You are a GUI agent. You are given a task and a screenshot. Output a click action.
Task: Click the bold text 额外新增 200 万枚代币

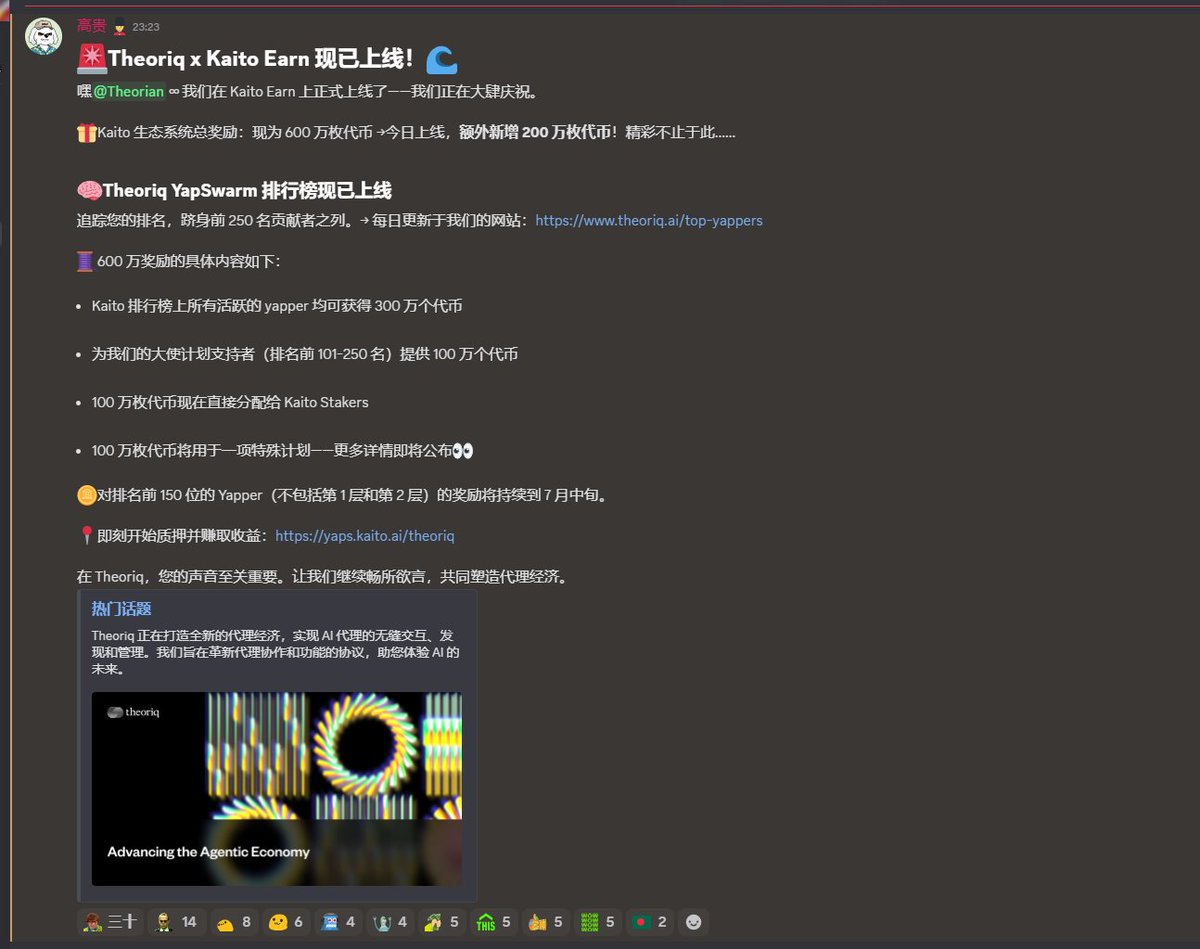535,132
